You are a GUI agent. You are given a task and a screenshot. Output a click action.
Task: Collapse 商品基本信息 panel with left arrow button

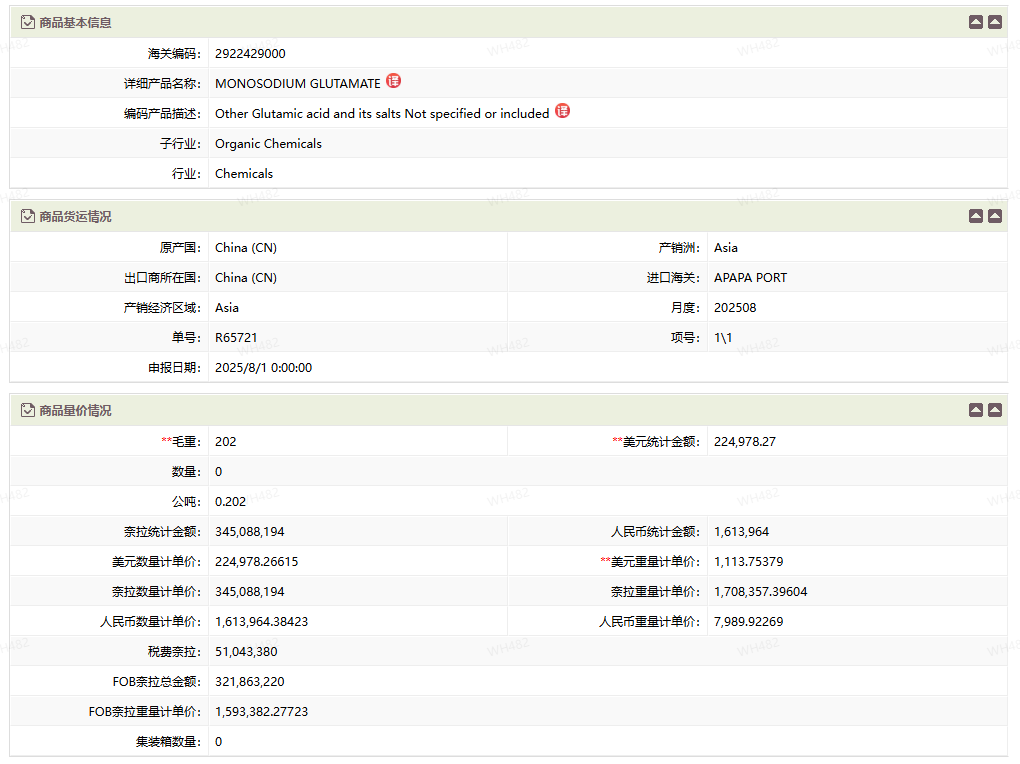click(976, 22)
